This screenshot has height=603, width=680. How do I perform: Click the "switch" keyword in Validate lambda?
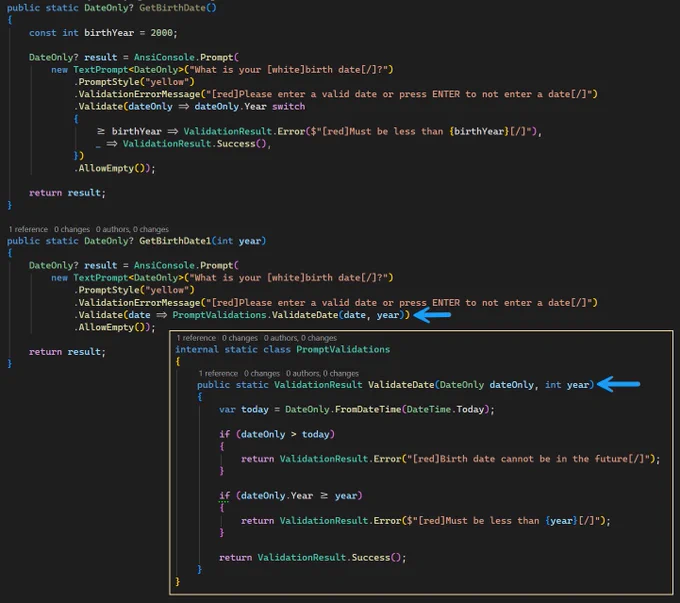[288, 106]
